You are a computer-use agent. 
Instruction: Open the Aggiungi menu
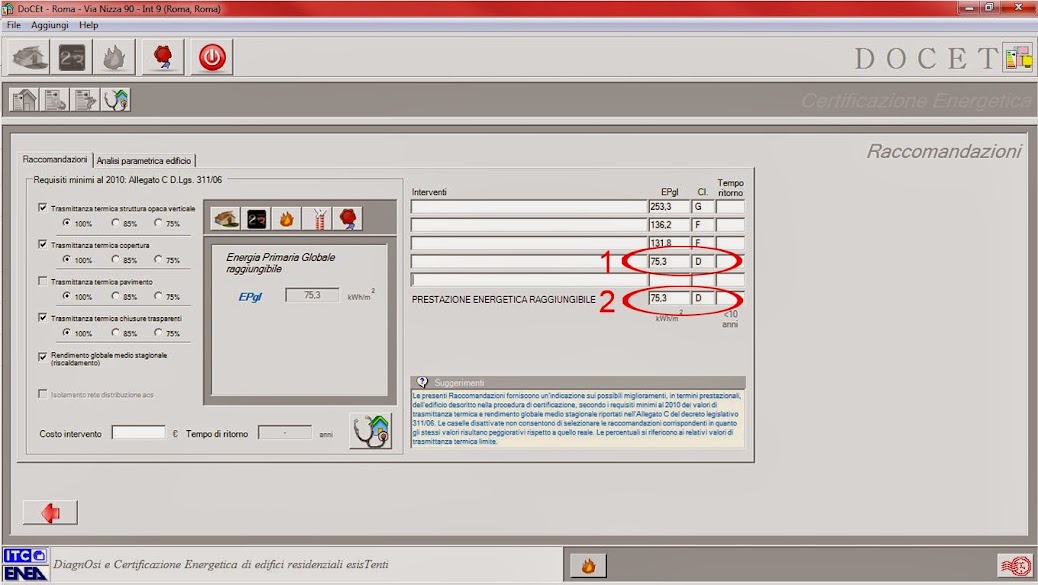(x=50, y=25)
